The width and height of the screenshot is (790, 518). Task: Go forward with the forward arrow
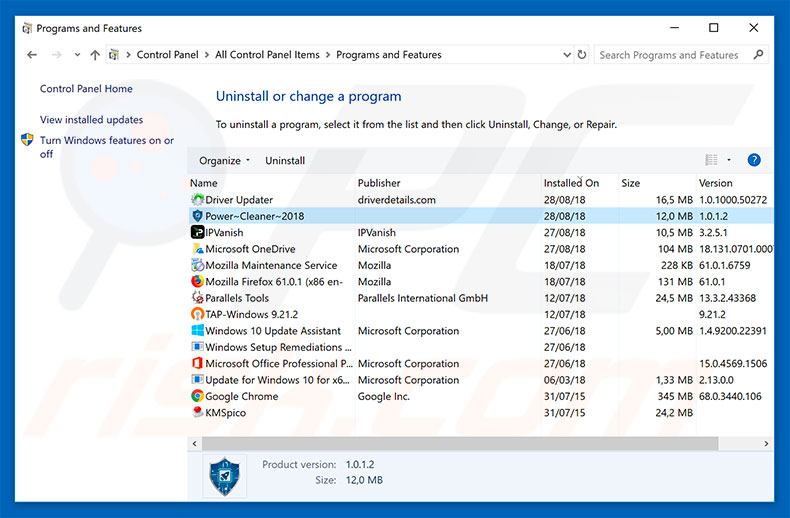(x=56, y=54)
